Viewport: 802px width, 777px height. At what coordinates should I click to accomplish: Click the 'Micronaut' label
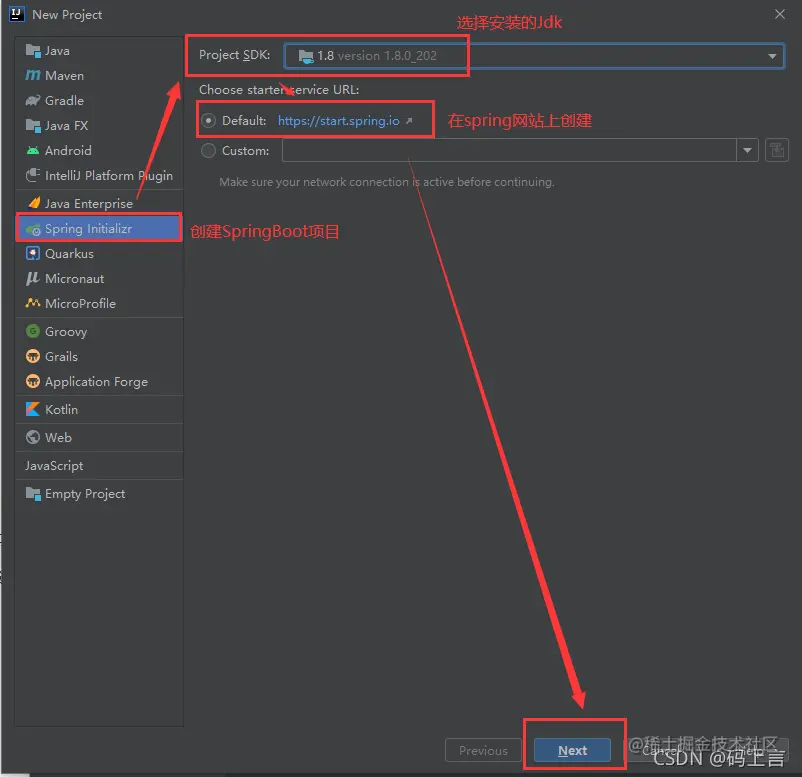click(x=75, y=279)
